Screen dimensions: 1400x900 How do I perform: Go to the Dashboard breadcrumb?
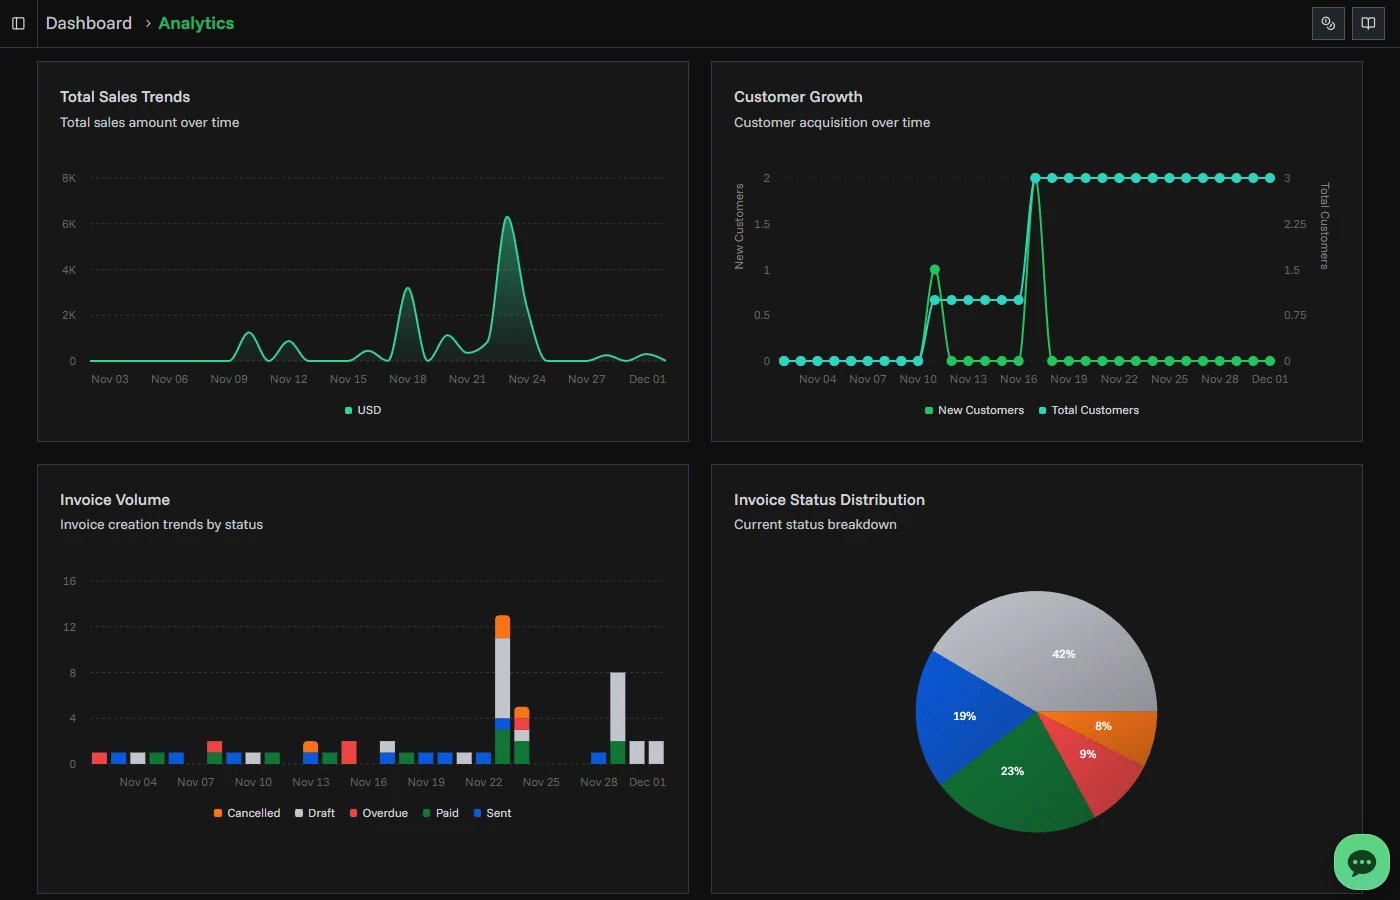coord(88,23)
